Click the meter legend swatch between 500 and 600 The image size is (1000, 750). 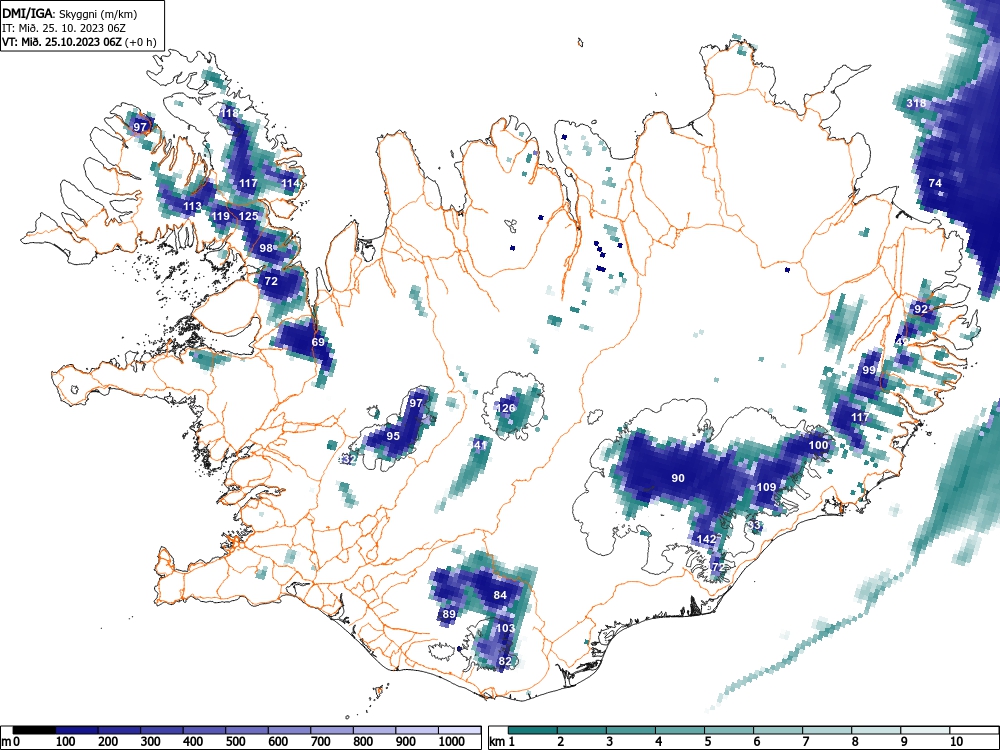pos(247,730)
